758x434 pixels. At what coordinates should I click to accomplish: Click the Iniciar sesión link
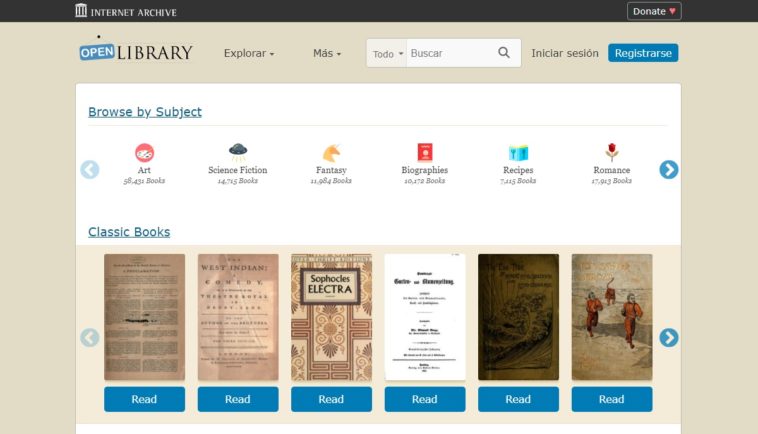565,53
